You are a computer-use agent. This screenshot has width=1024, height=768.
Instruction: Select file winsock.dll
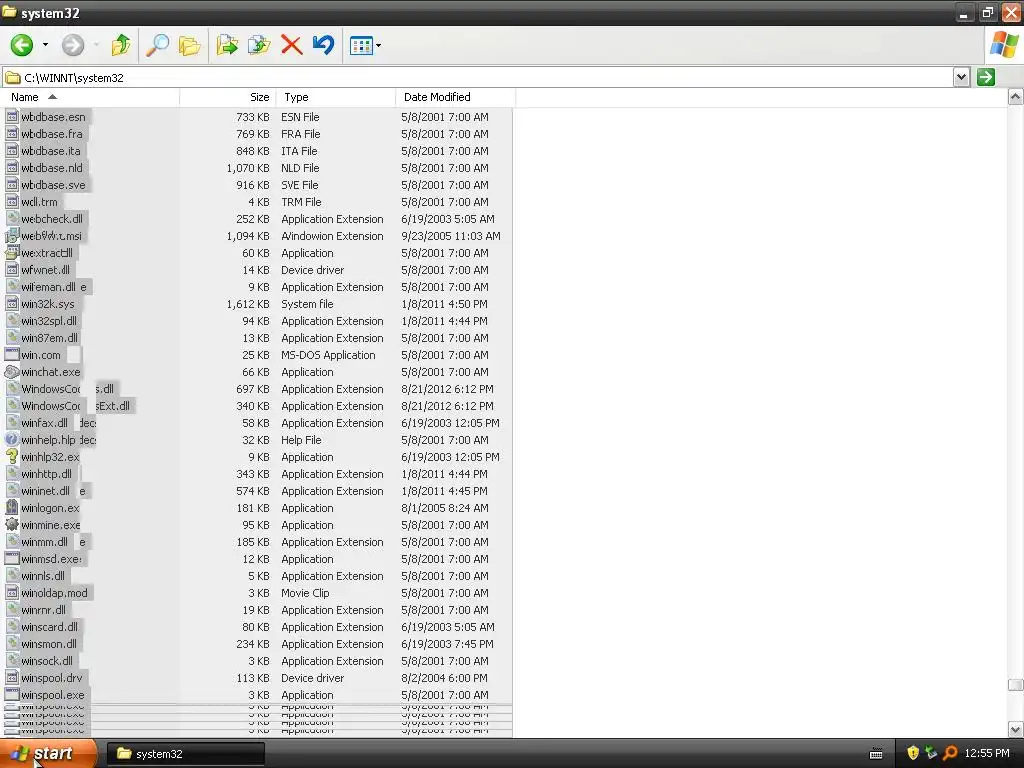pos(47,661)
